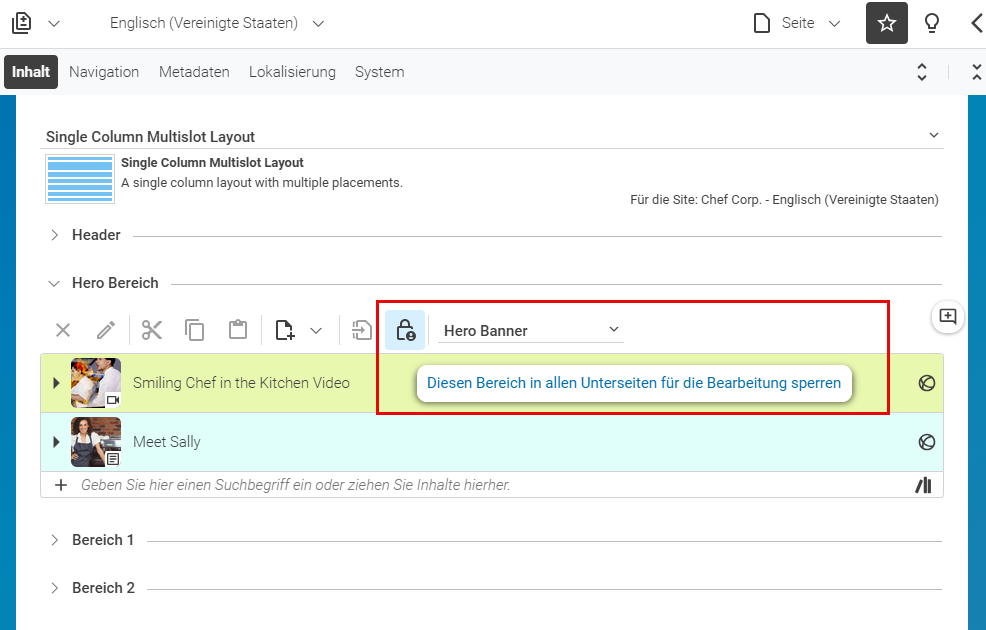This screenshot has height=630, width=986.
Task: Open the Englisch (Vereinigte Staaten) language dropdown
Action: click(217, 23)
